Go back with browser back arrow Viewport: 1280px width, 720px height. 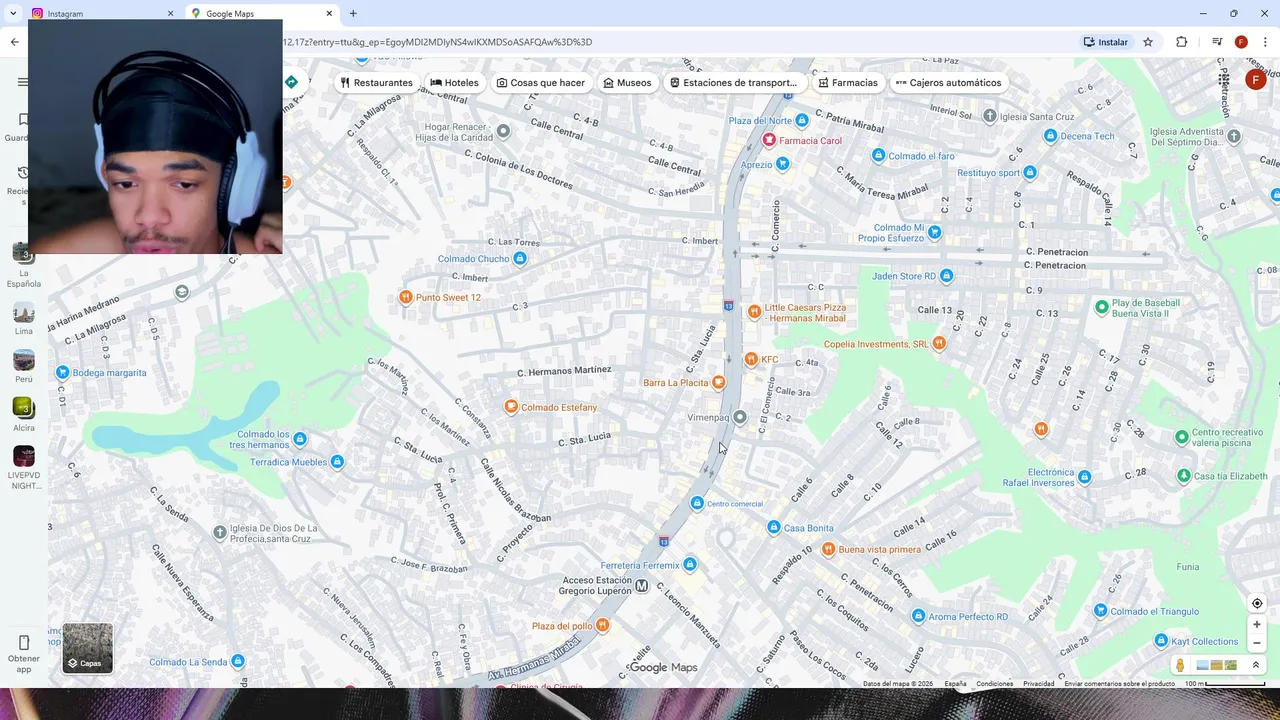(14, 42)
